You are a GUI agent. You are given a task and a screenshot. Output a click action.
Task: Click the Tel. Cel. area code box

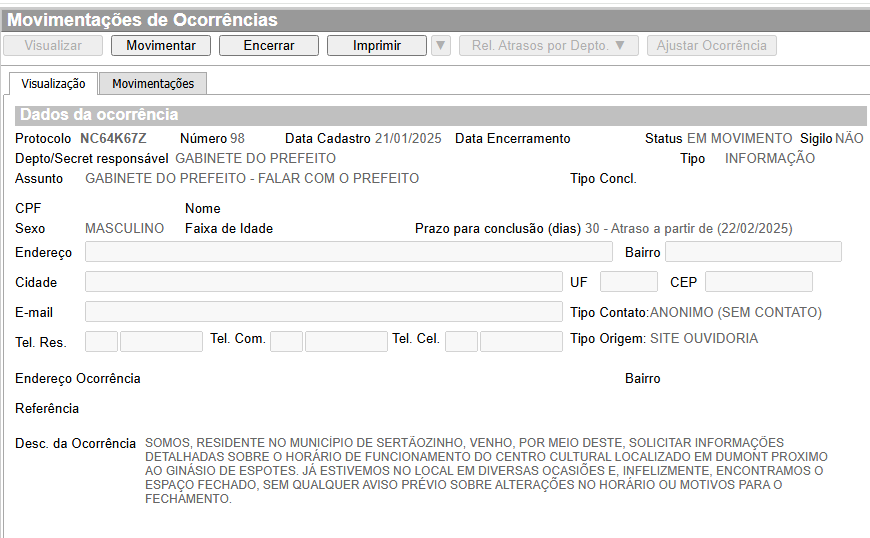461,342
